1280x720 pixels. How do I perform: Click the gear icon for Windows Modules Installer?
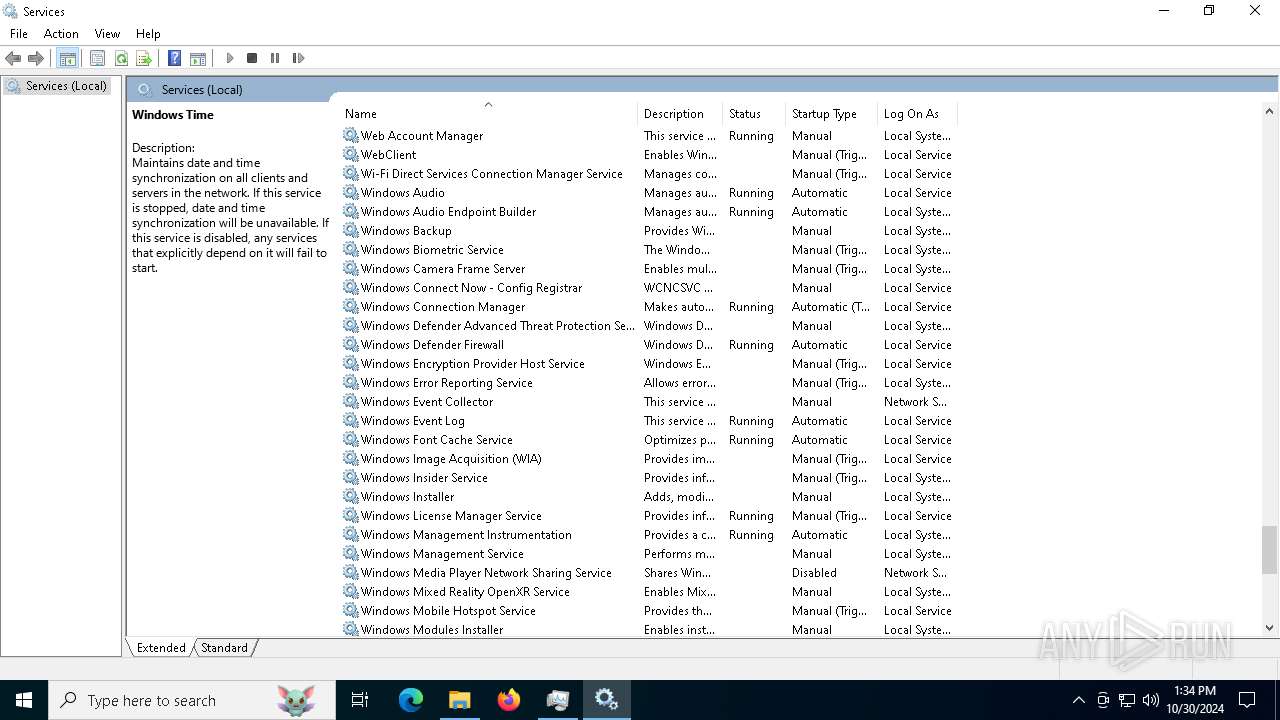click(x=350, y=629)
